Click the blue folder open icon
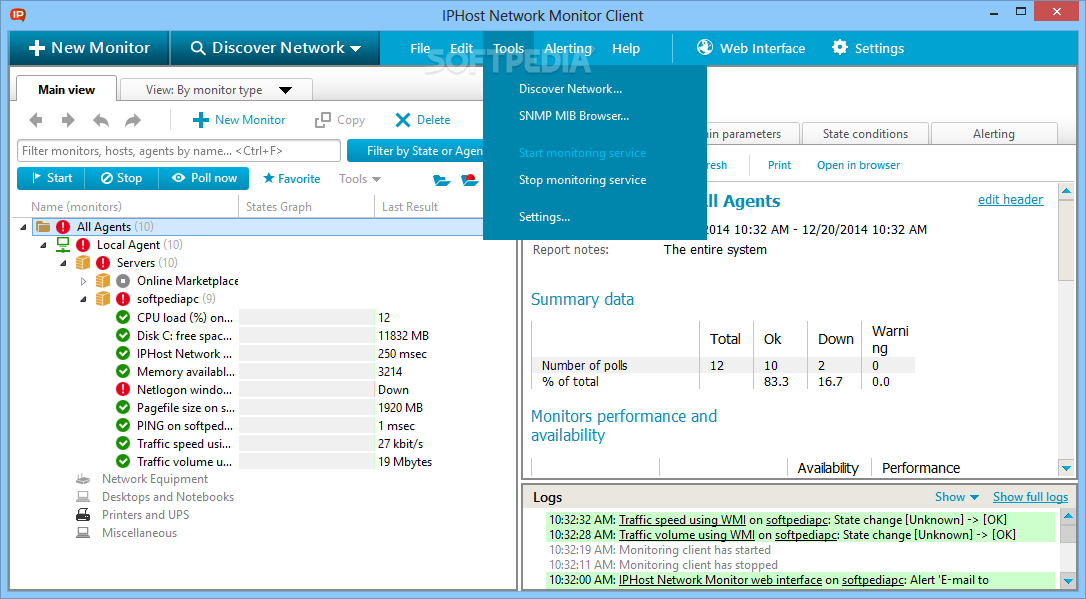The image size is (1086, 599). [x=441, y=180]
